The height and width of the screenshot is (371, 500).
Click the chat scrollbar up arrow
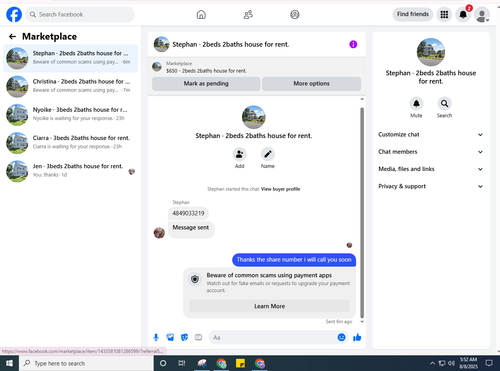pos(362,99)
